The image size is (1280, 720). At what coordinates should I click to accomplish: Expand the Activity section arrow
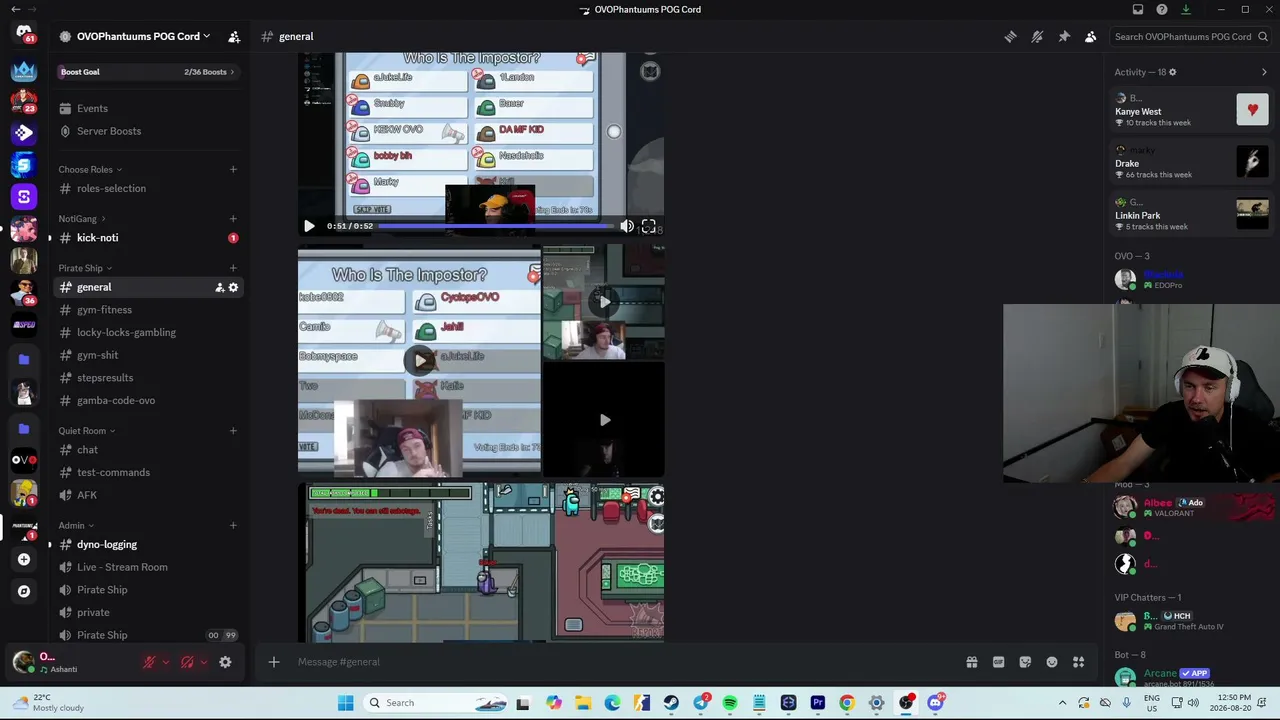[1264, 72]
